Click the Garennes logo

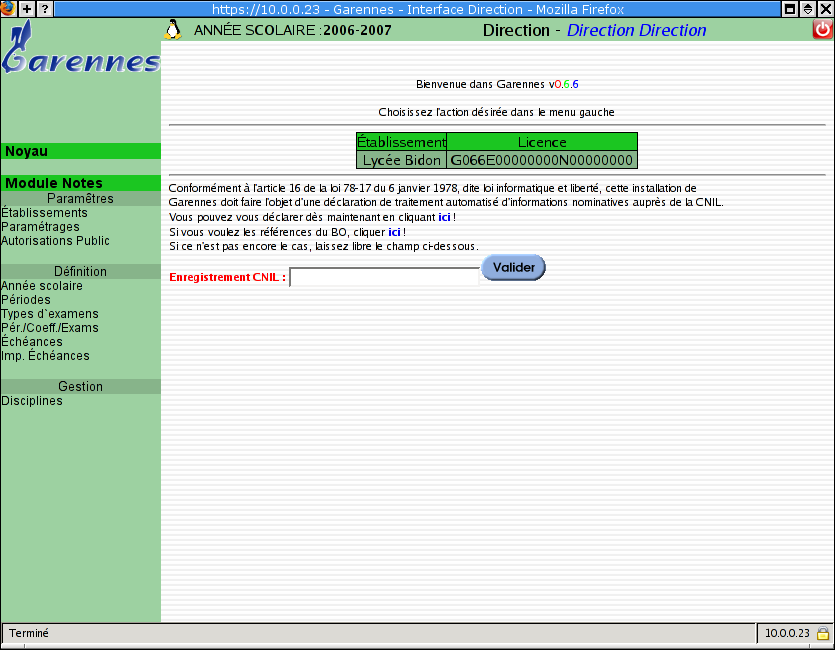click(x=80, y=52)
